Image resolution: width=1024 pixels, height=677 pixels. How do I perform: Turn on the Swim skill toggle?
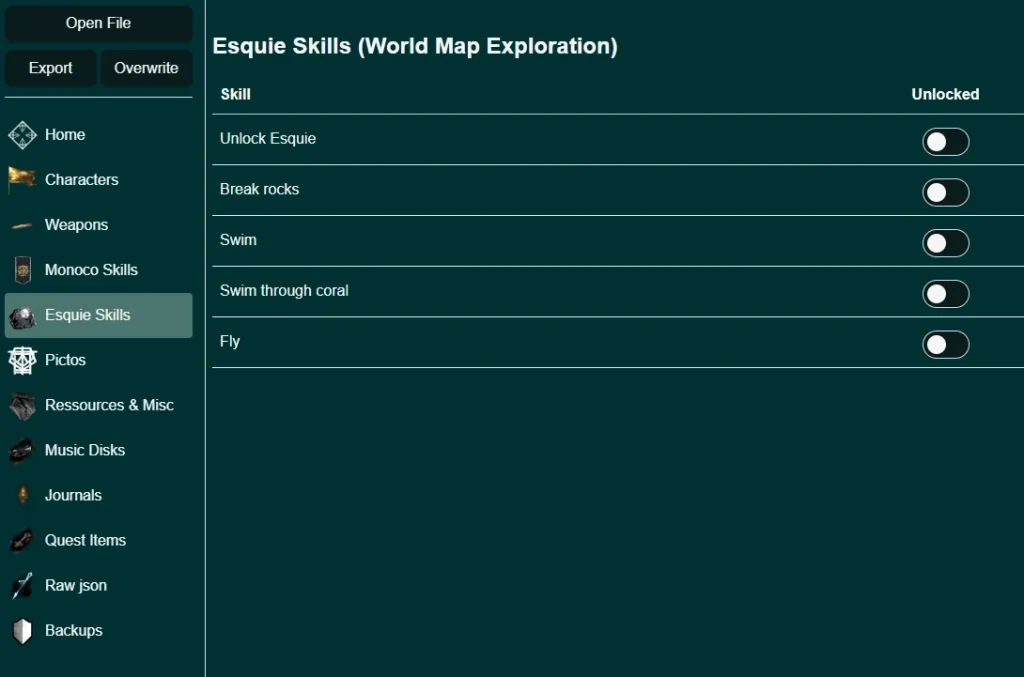tap(945, 243)
